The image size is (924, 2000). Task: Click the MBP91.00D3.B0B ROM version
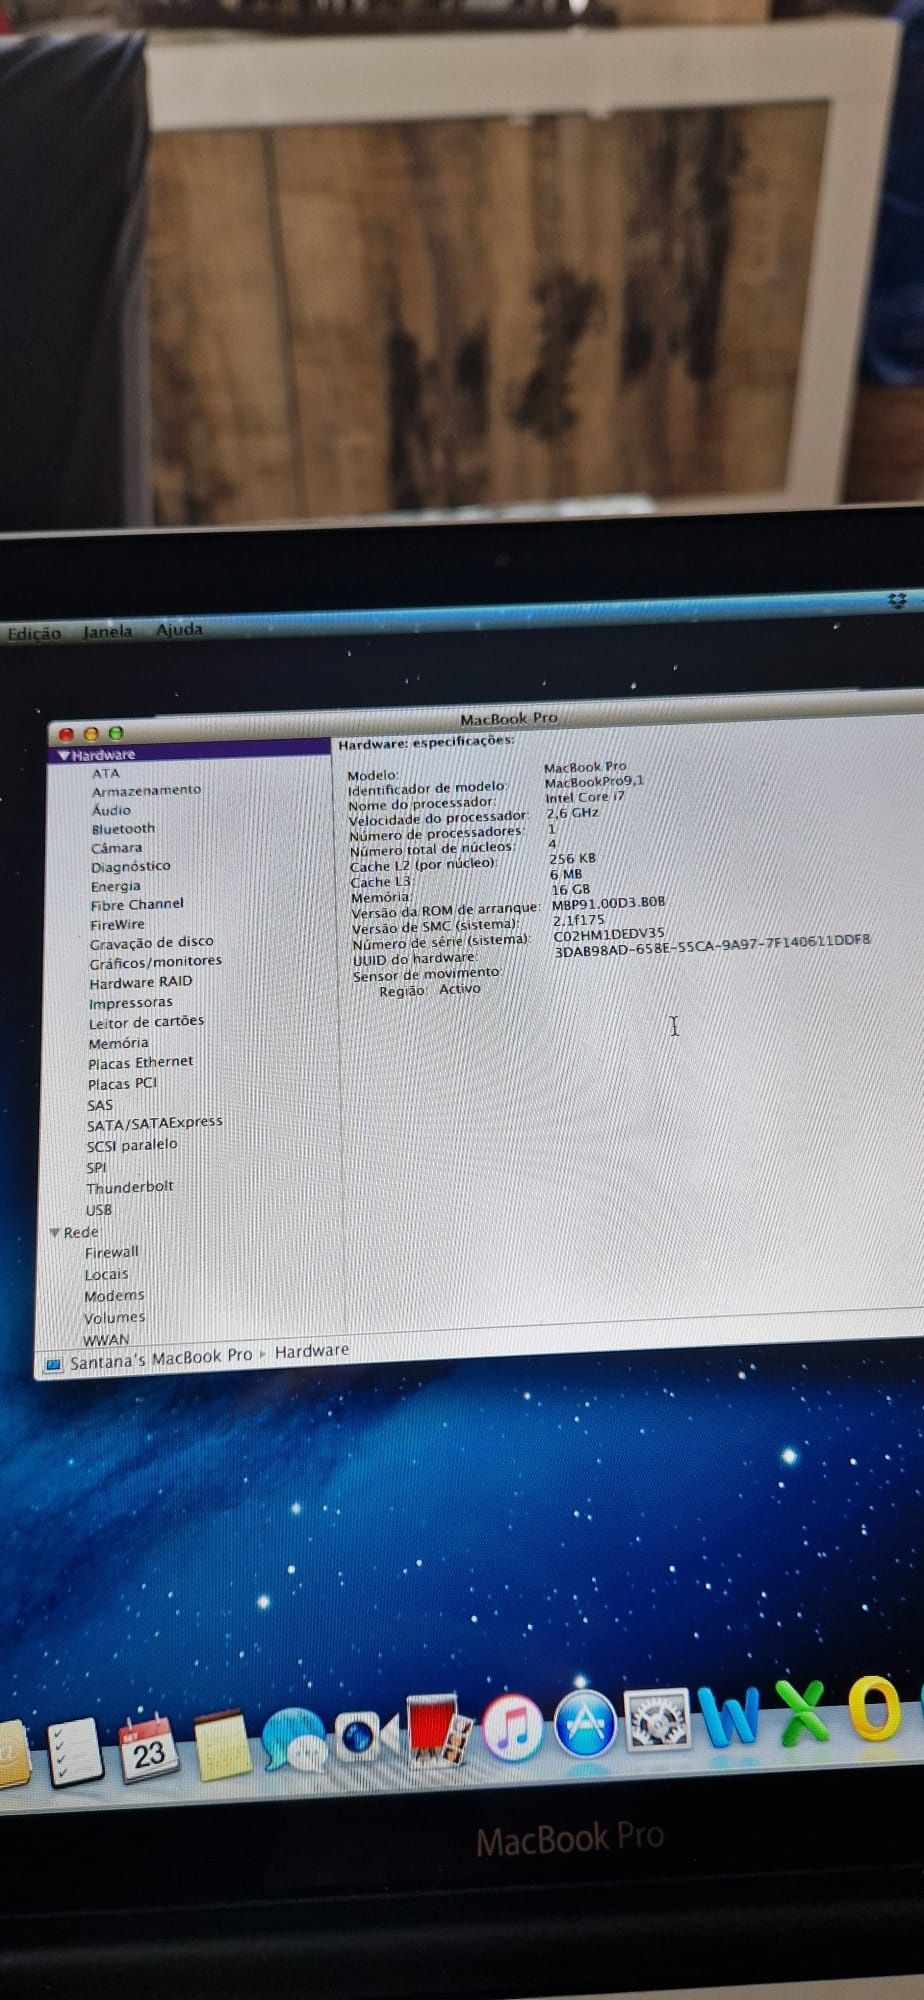coord(608,903)
